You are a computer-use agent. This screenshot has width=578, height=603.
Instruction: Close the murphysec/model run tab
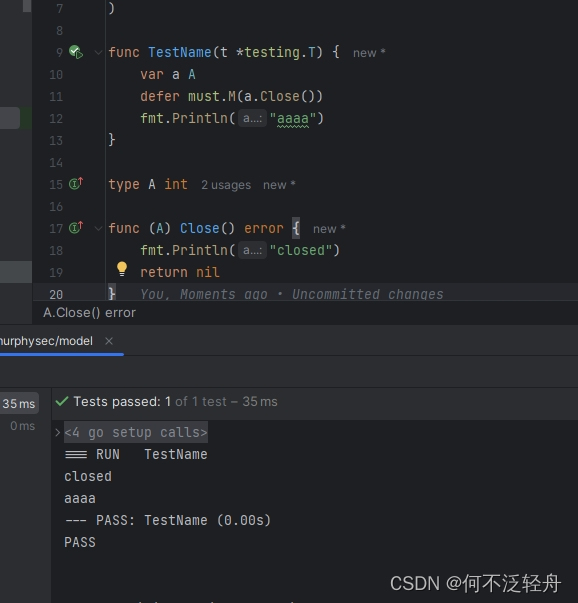(109, 341)
